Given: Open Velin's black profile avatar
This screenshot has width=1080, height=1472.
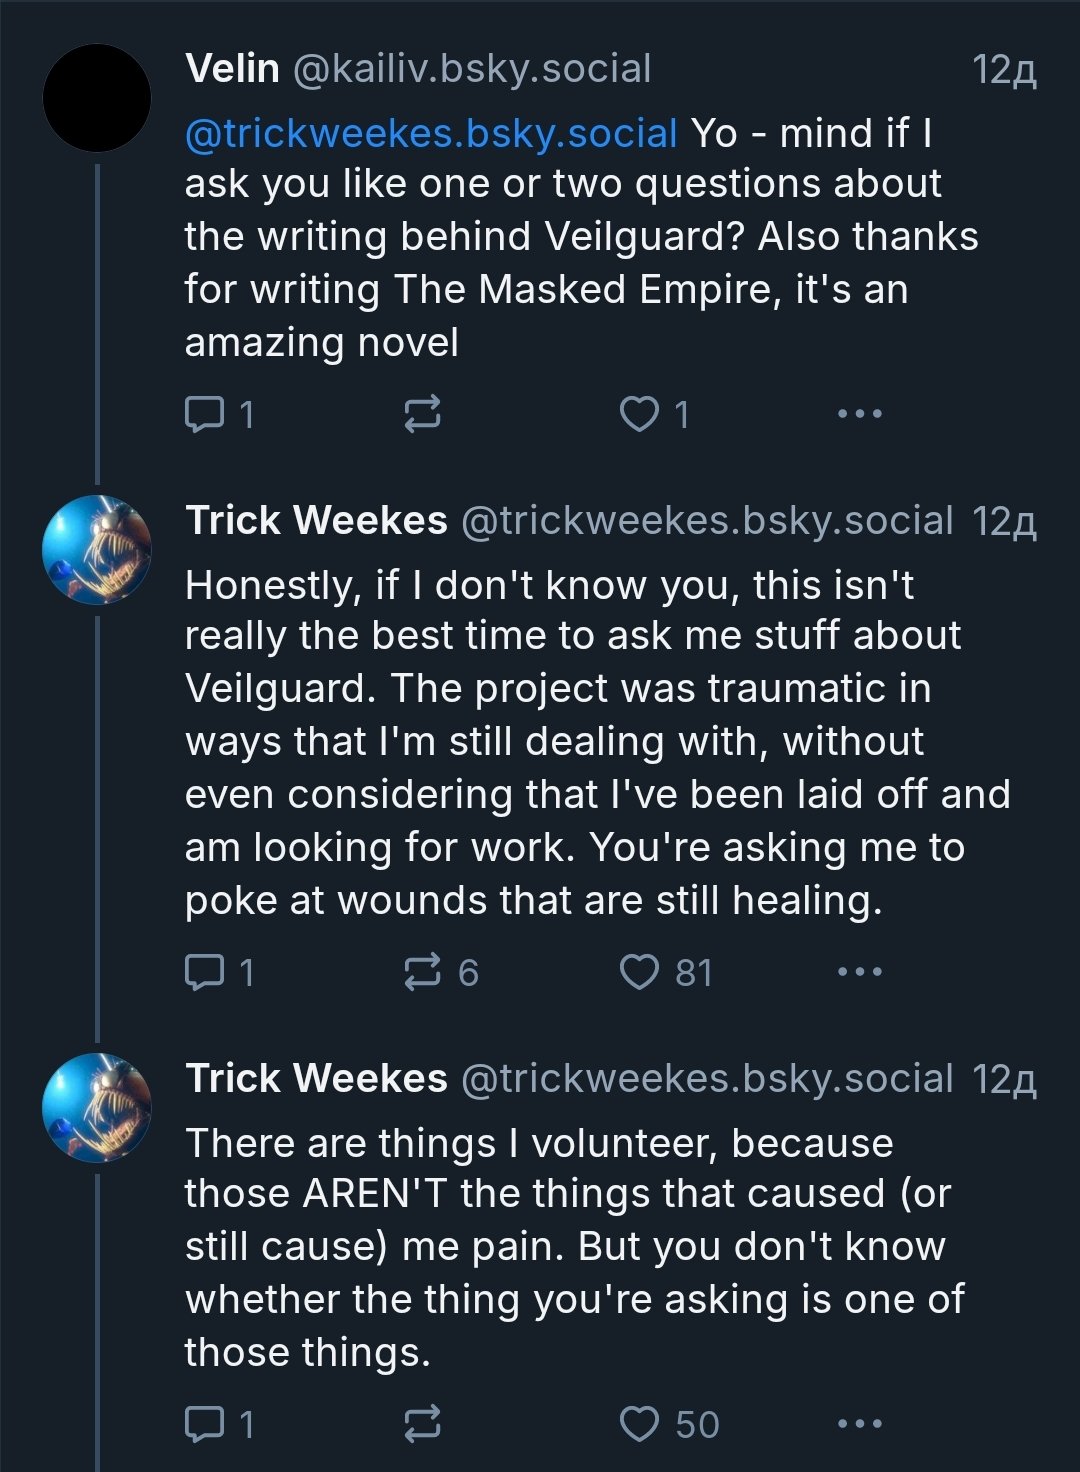Looking at the screenshot, I should point(97,98).
